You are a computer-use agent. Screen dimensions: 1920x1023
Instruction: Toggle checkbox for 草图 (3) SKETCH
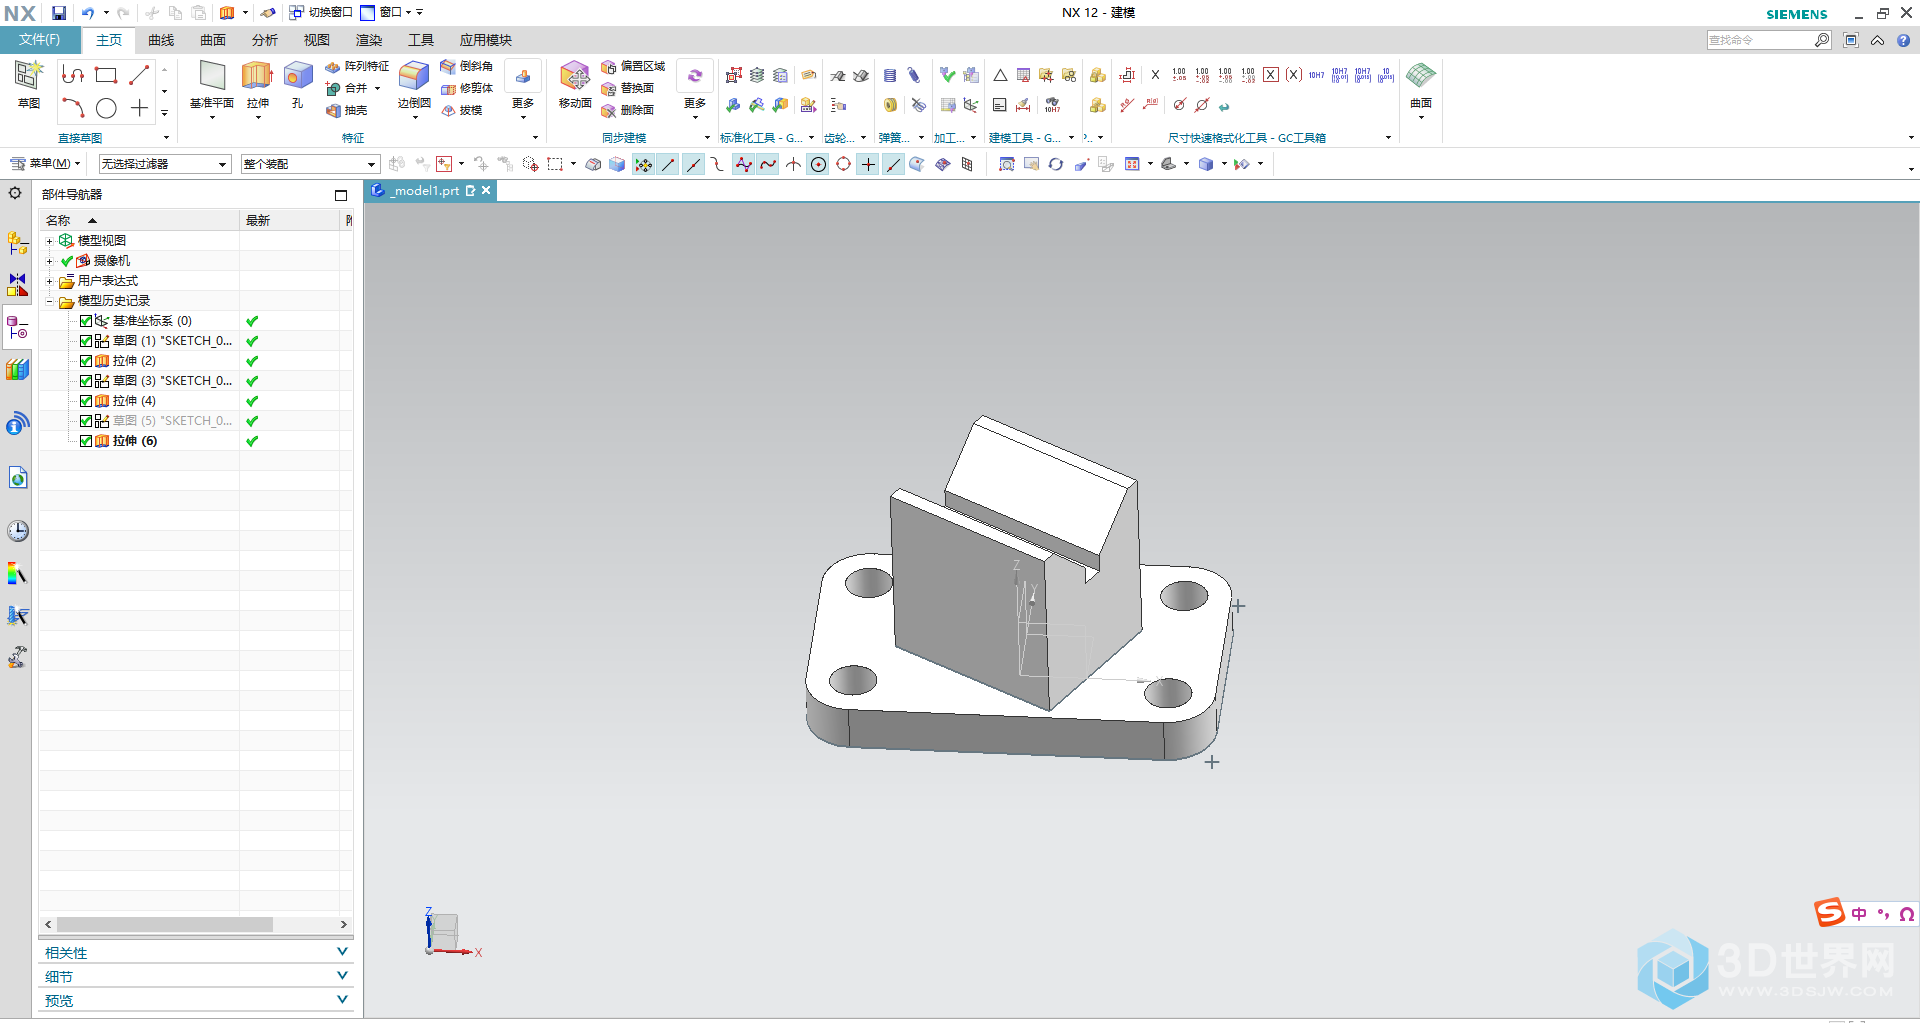[x=86, y=381]
